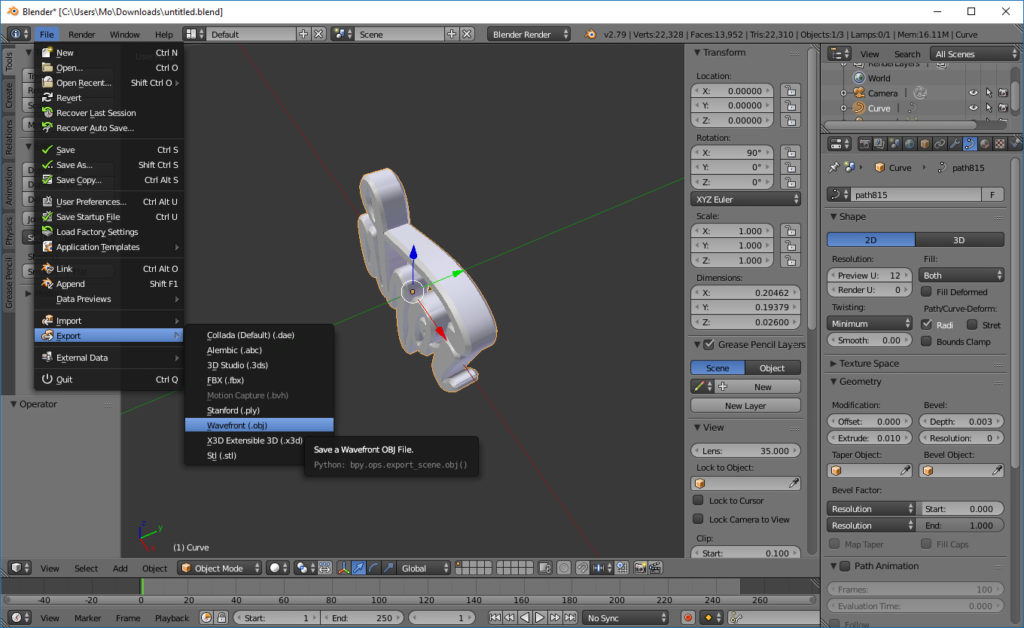Open the No Sync playback dropdown
This screenshot has height=628, width=1024.
click(625, 618)
